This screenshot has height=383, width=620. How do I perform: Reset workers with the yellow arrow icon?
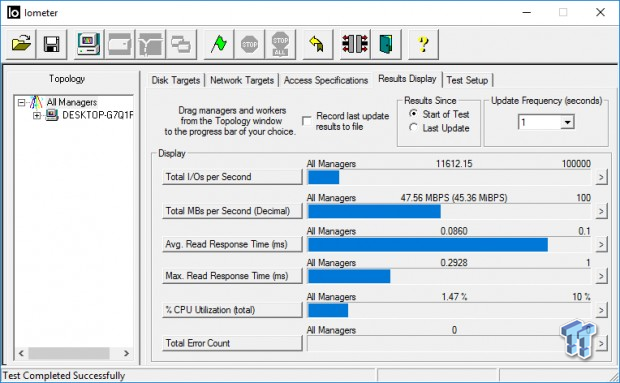tap(318, 44)
